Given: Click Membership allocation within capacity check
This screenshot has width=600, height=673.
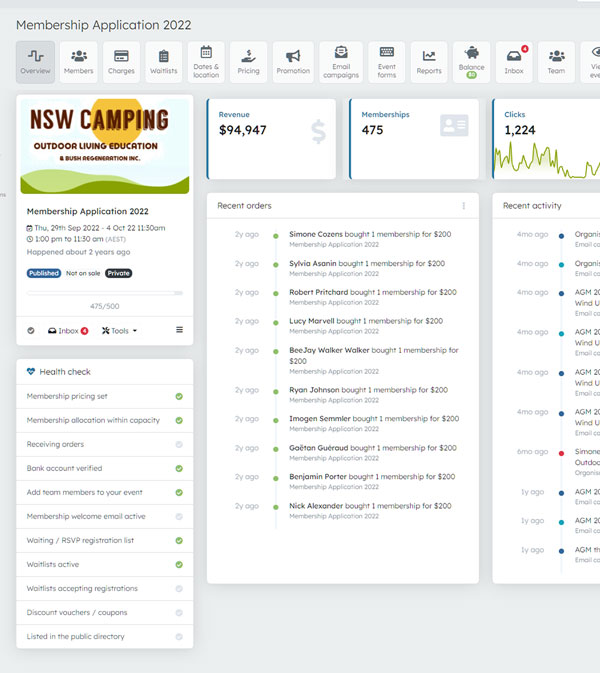Looking at the screenshot, I should tap(179, 421).
